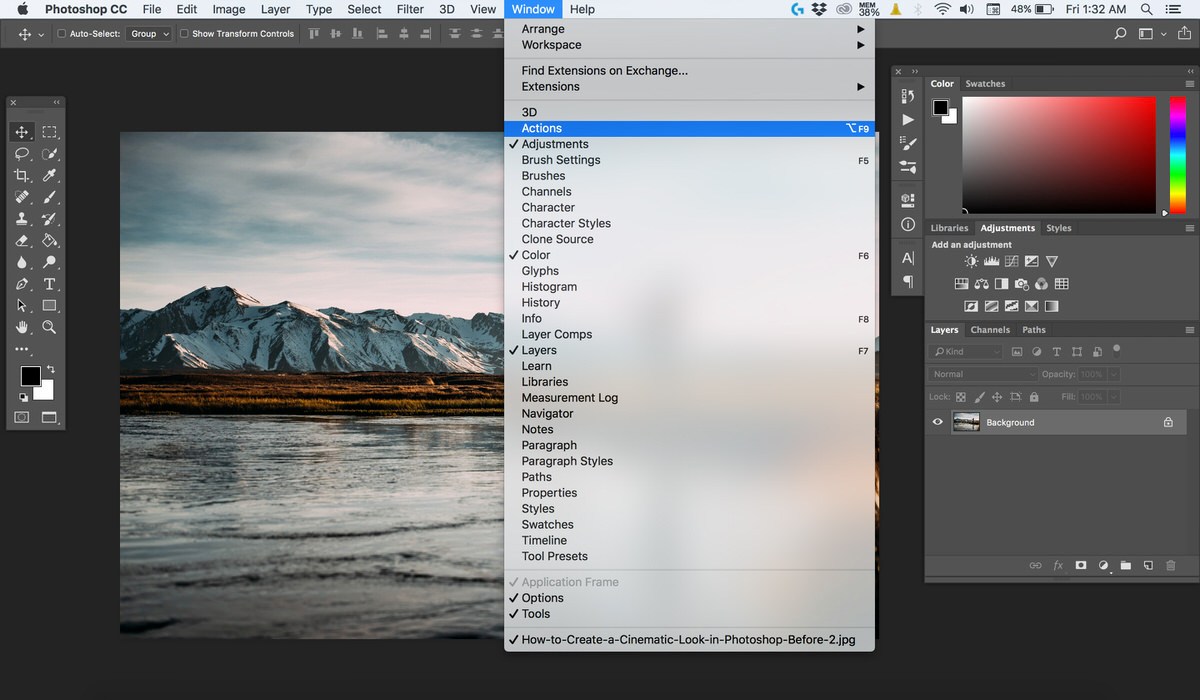Select the Zoom tool in toolbox

click(49, 327)
